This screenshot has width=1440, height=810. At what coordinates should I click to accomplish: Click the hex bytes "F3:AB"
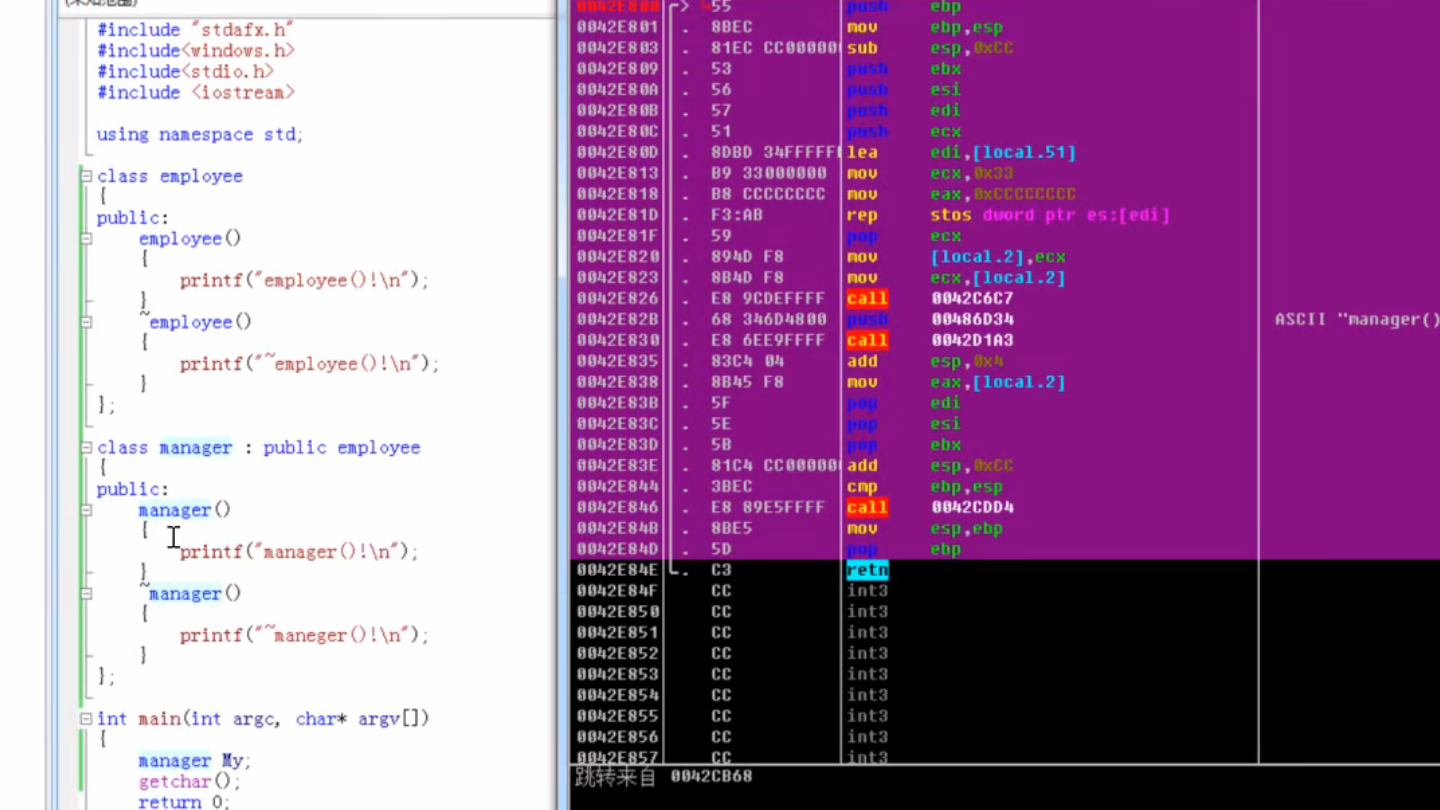click(x=736, y=215)
